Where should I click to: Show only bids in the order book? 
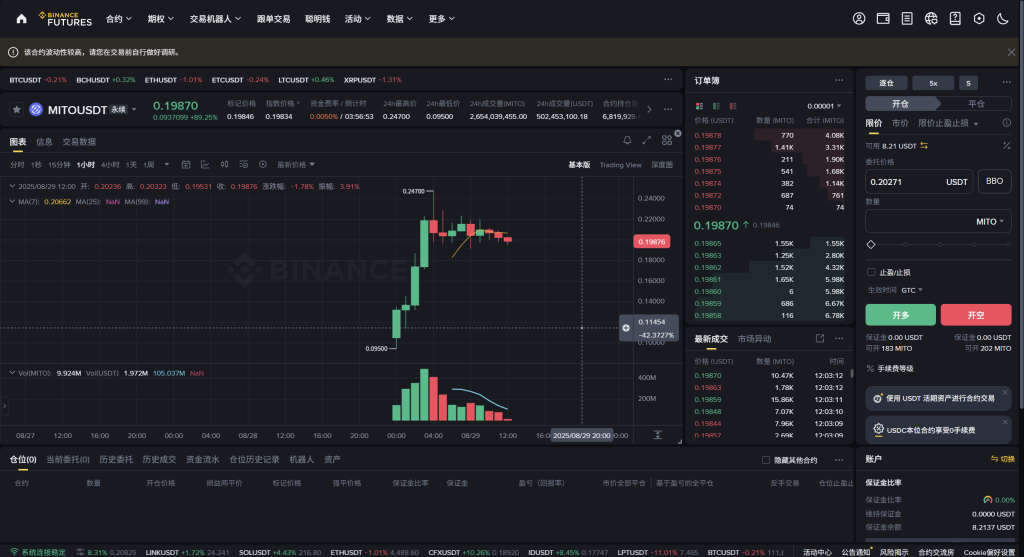point(716,106)
